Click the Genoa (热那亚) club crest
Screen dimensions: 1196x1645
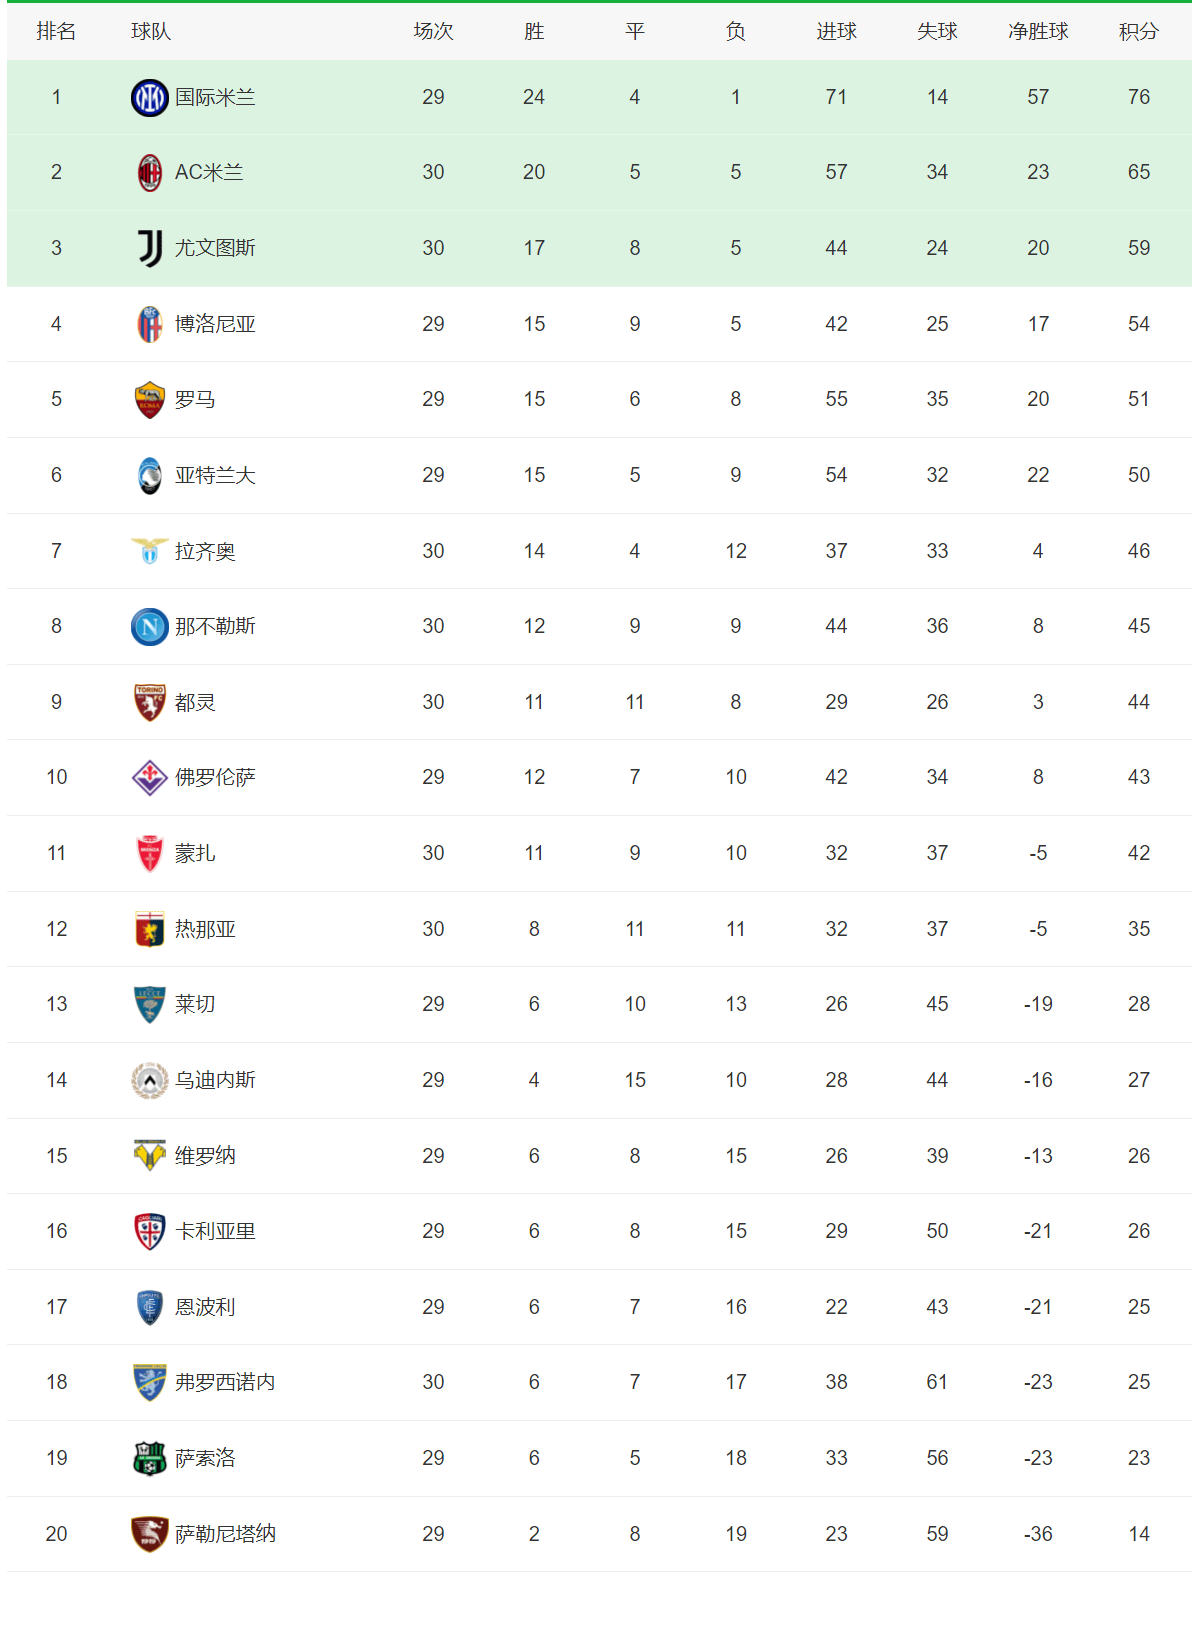[150, 929]
